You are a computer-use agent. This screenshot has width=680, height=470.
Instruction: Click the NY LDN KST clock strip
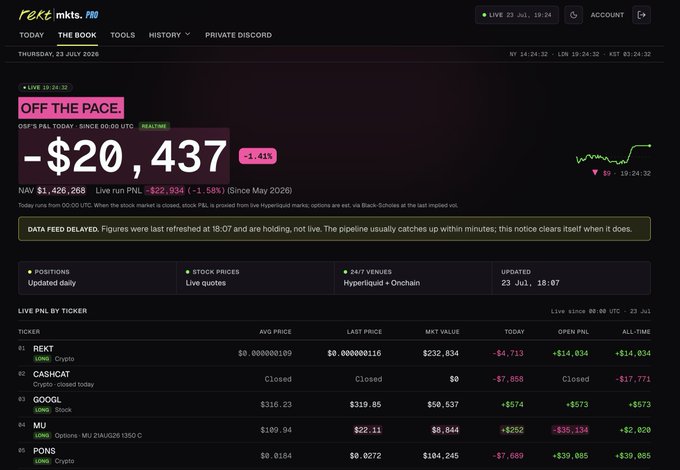[580, 54]
